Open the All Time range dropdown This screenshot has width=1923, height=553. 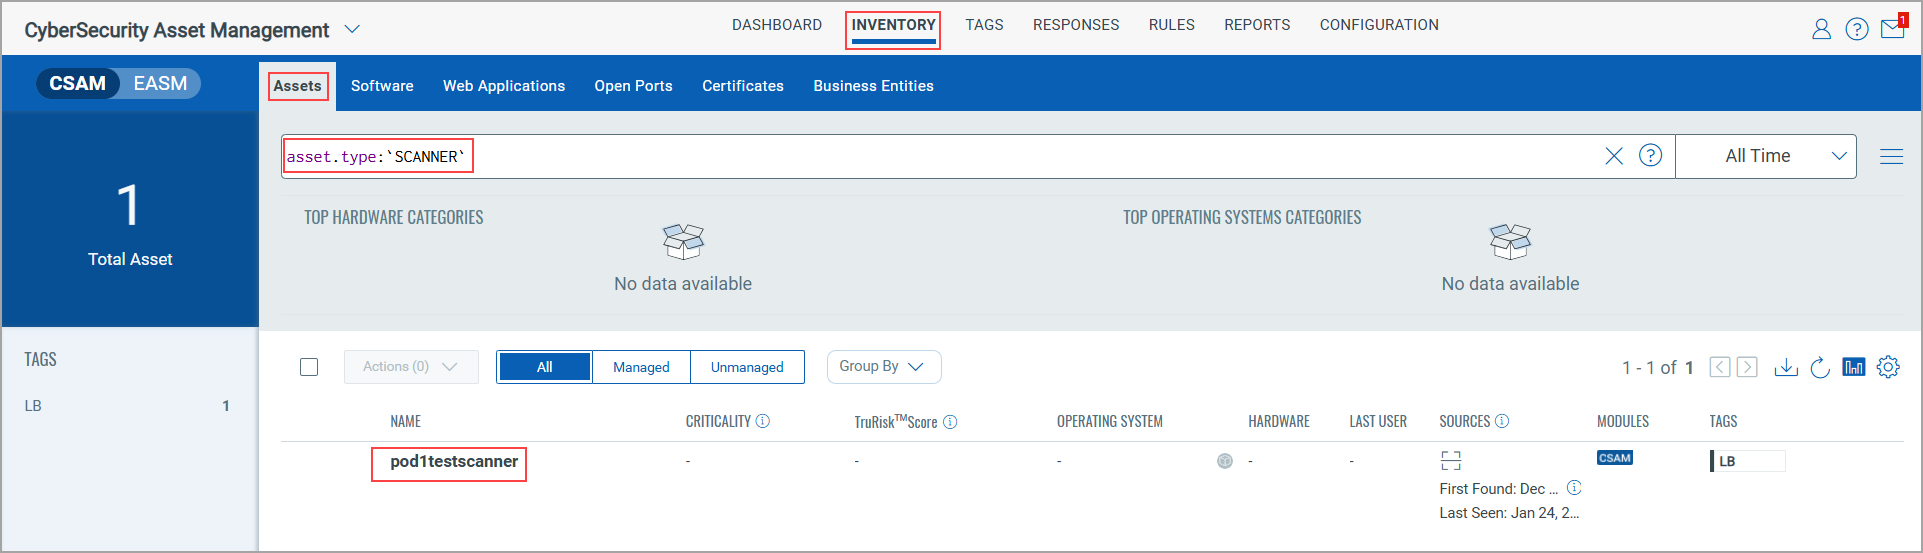point(1766,156)
